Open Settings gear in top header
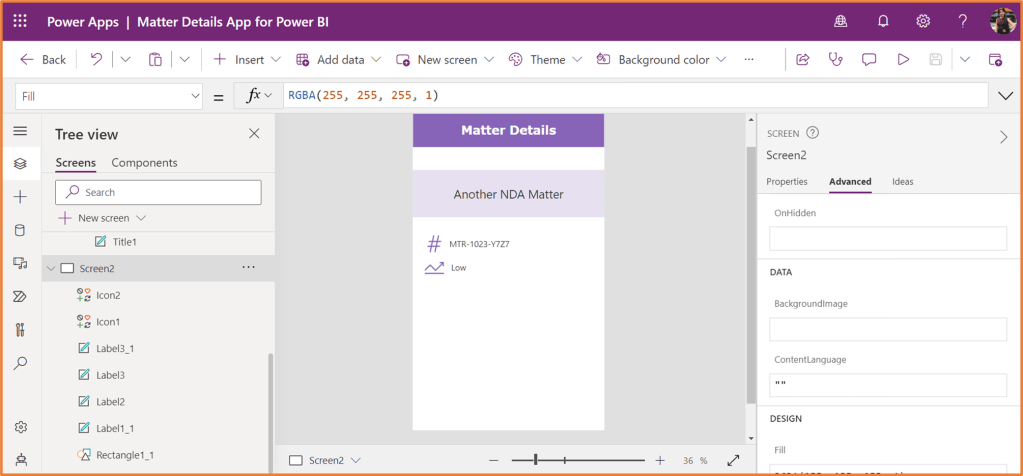The image size is (1023, 476). [924, 21]
